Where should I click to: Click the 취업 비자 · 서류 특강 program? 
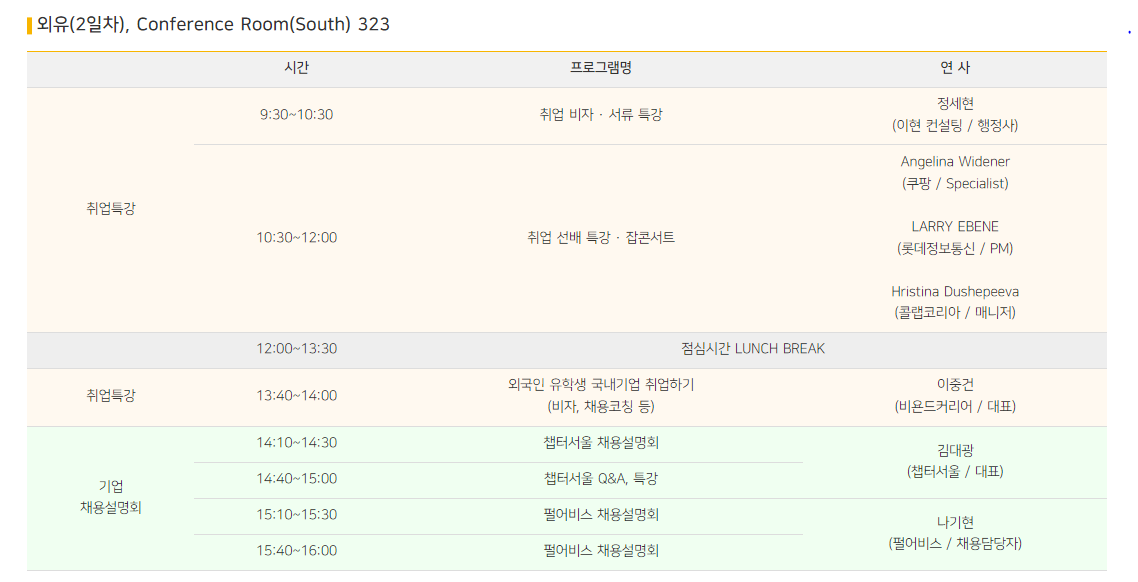pos(601,115)
